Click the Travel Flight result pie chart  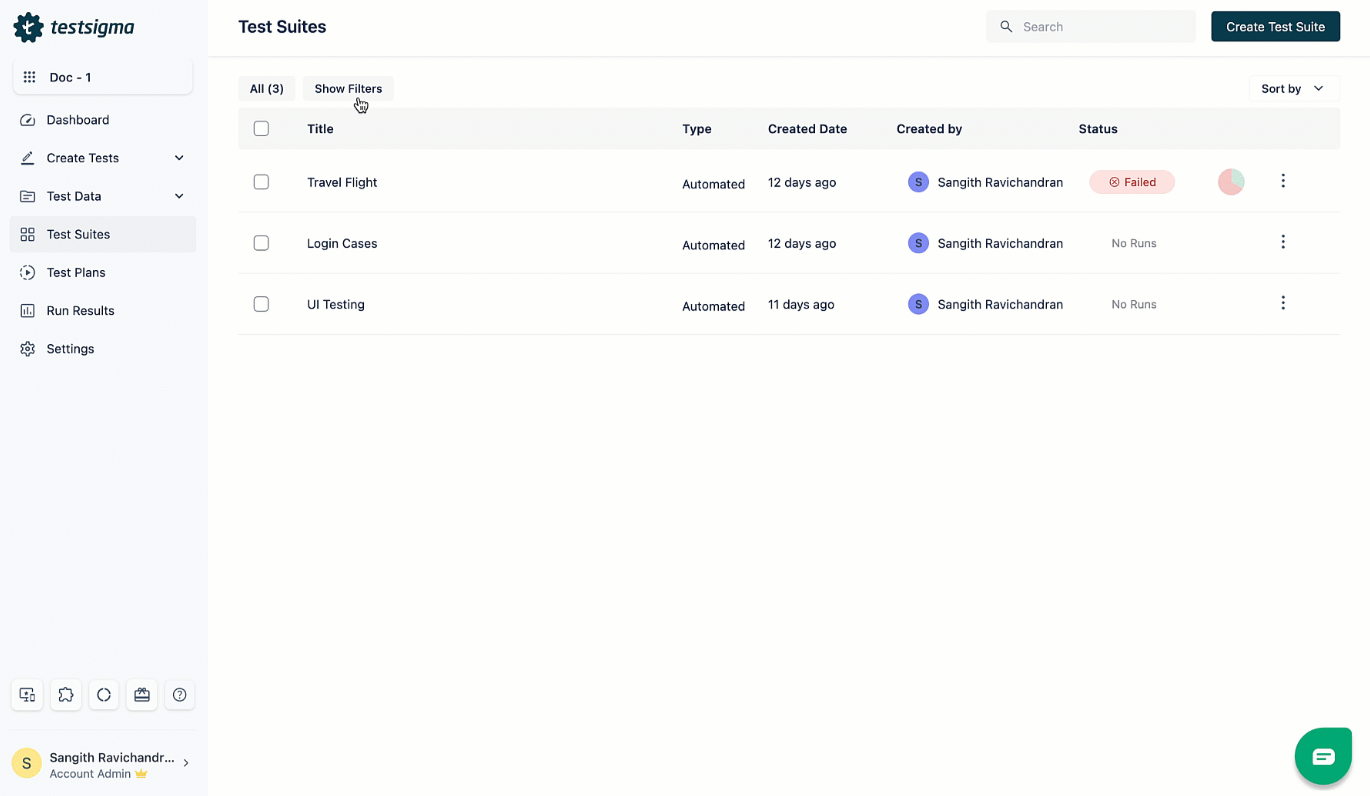point(1231,182)
